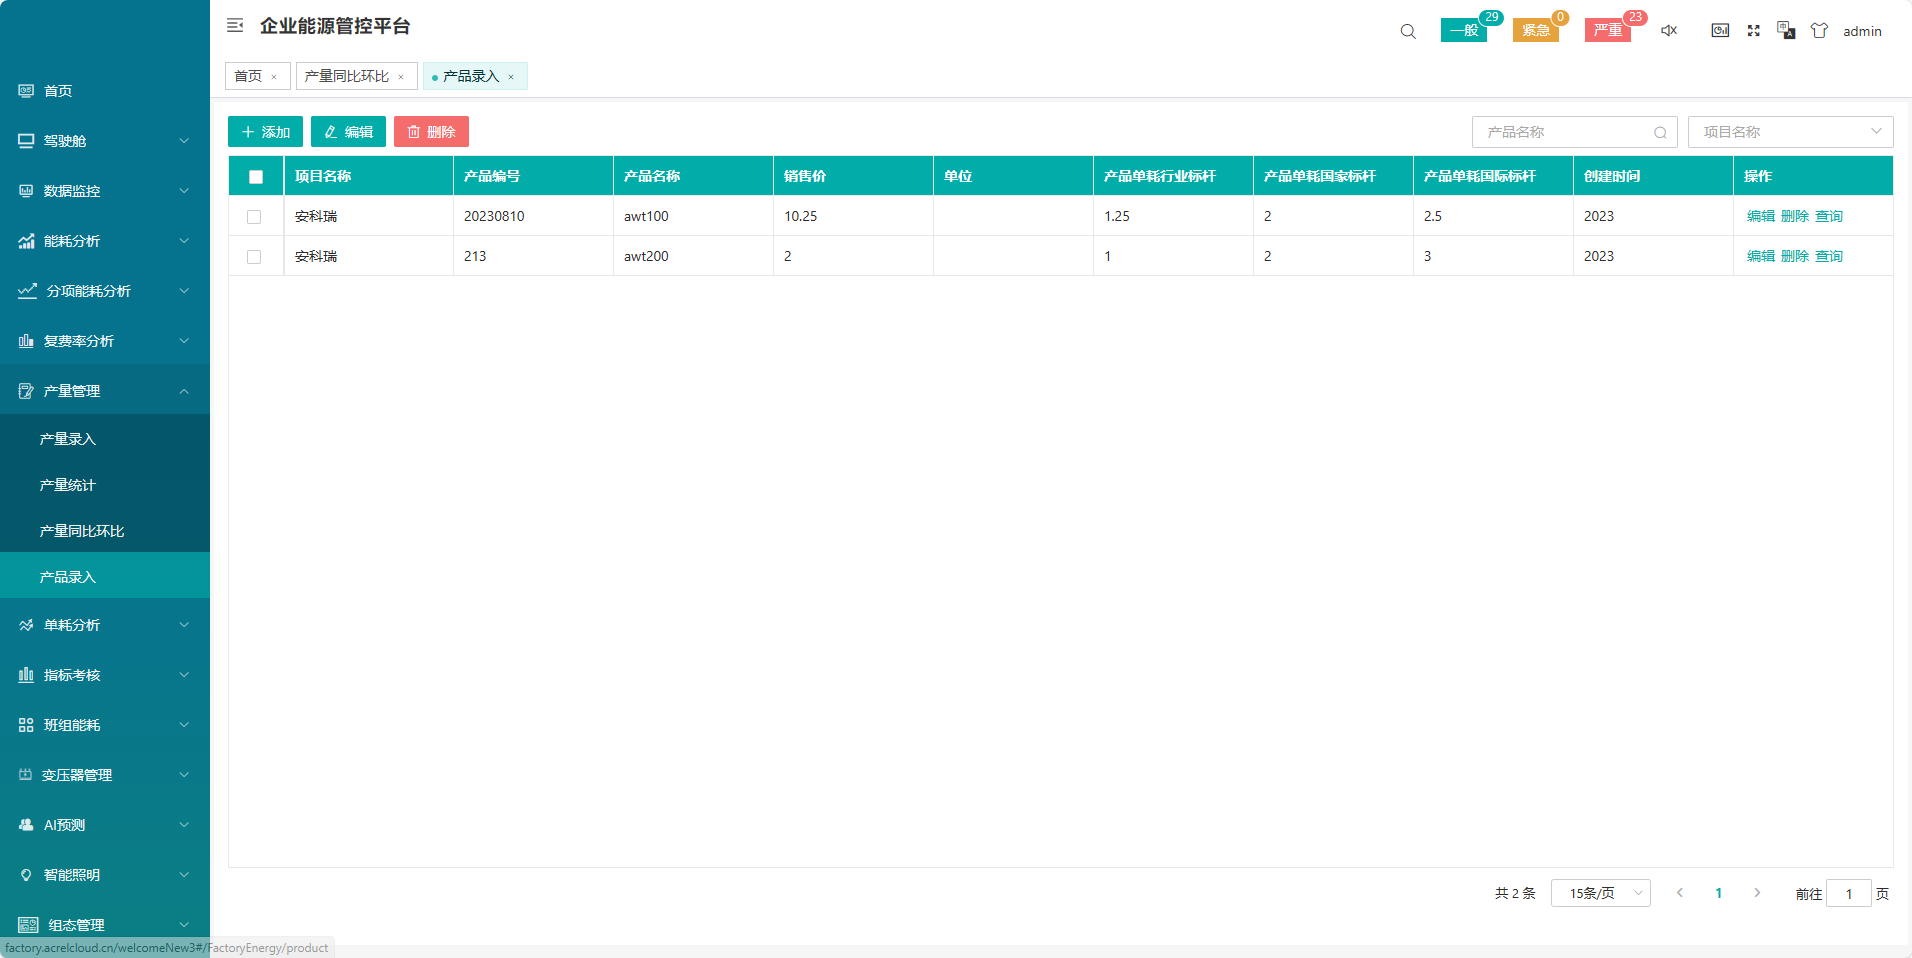This screenshot has height=958, width=1912.
Task: Tick the checkbox for the awt200 row
Action: [x=254, y=257]
